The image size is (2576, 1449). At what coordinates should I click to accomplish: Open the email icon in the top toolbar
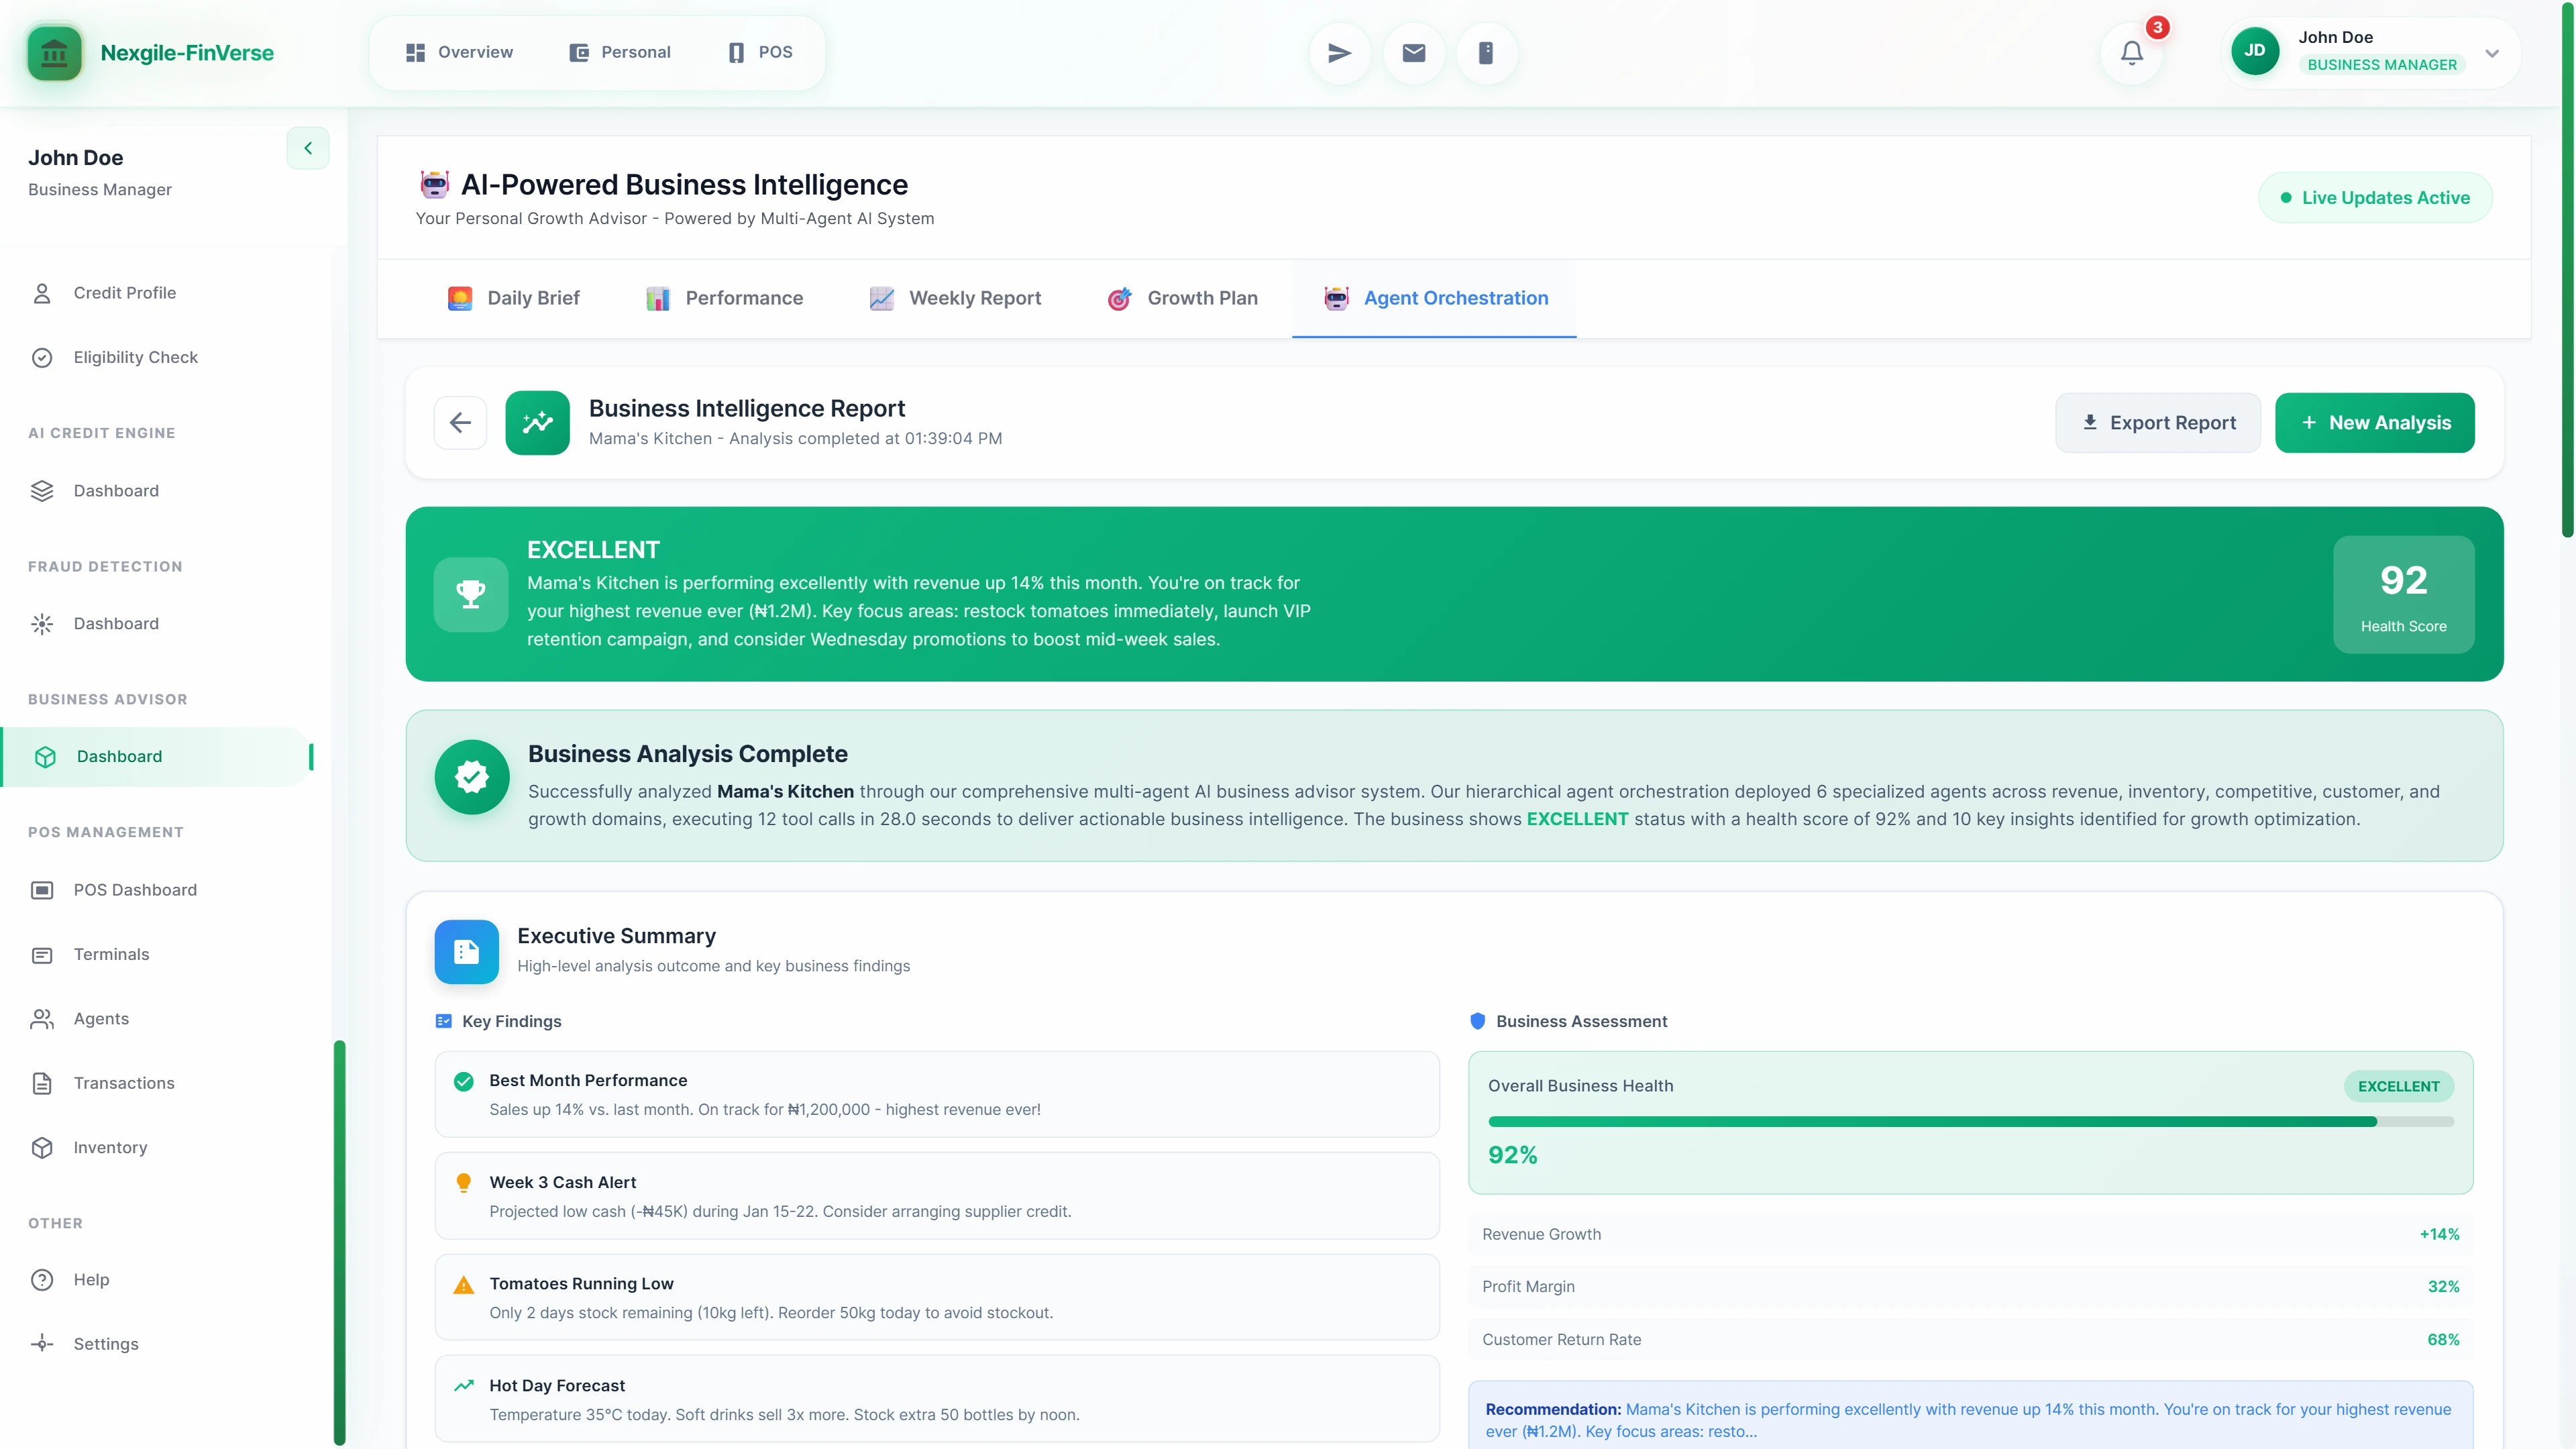pyautogui.click(x=1412, y=52)
